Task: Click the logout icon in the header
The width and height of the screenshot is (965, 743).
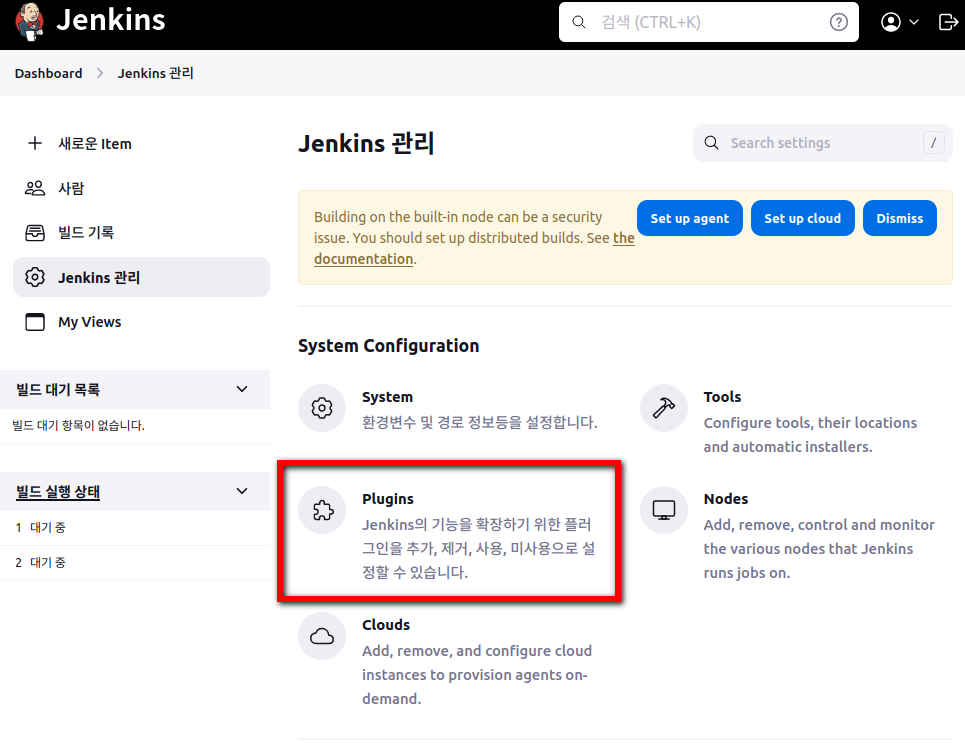Action: (x=948, y=22)
